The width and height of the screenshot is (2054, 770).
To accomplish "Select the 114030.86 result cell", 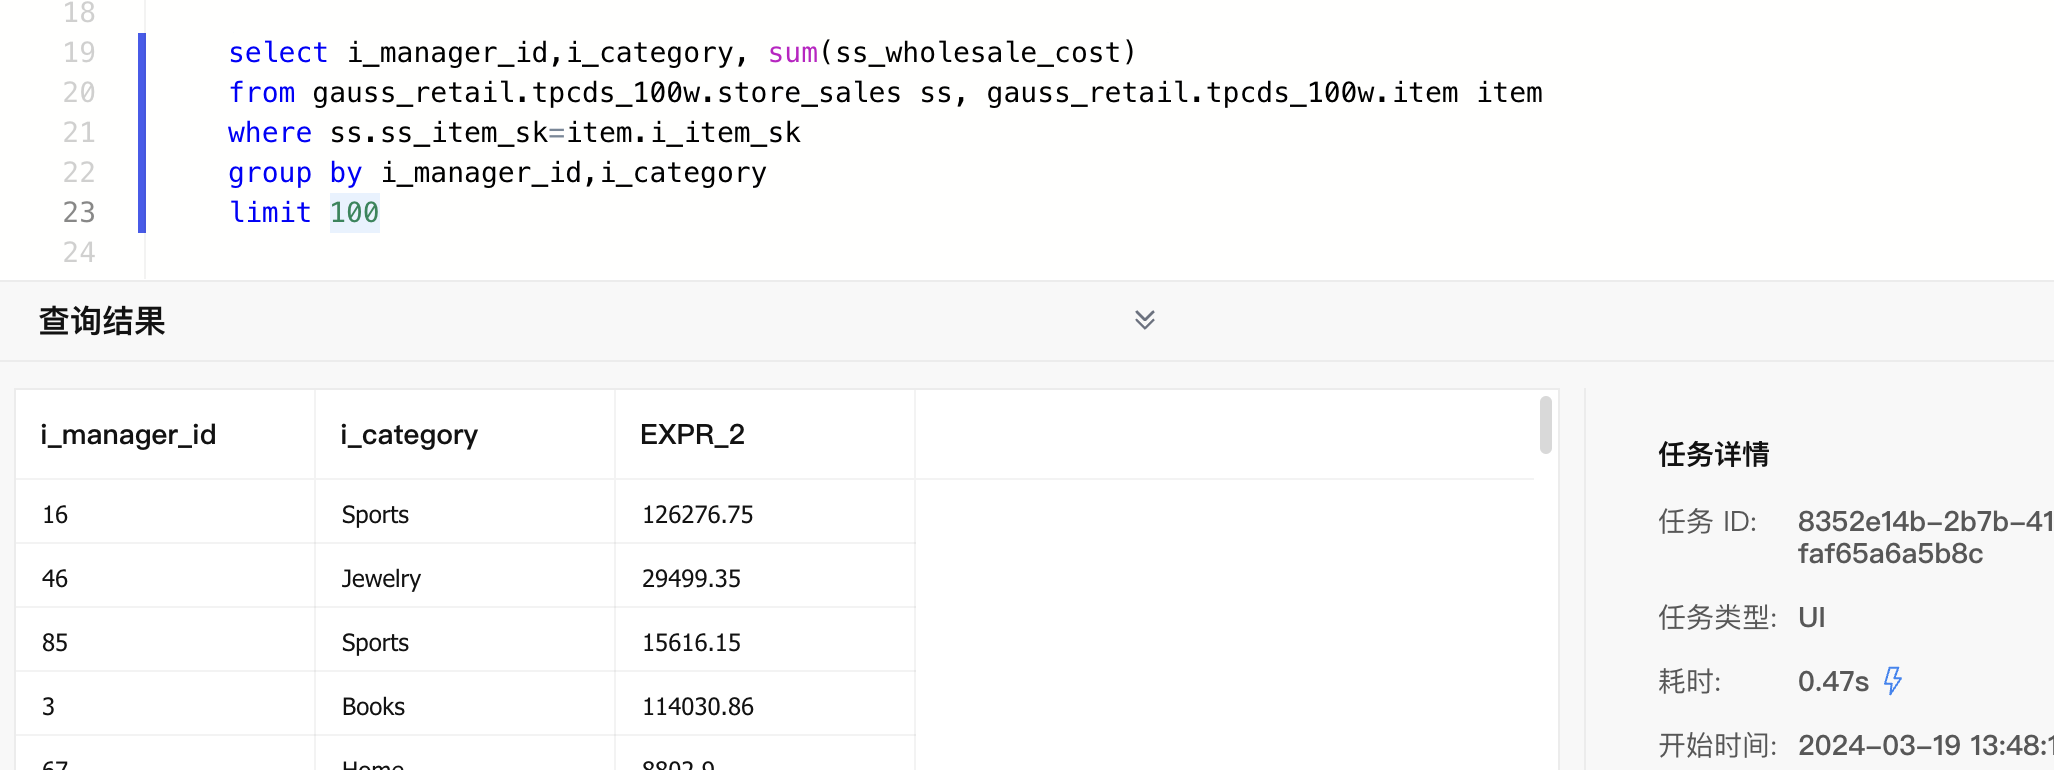I will pyautogui.click(x=697, y=707).
